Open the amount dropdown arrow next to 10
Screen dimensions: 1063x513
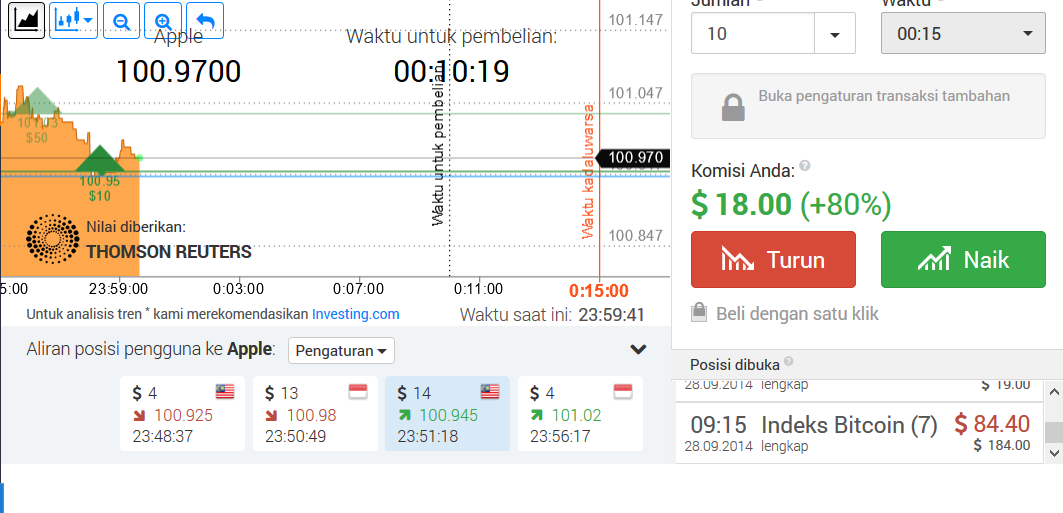pyautogui.click(x=835, y=33)
